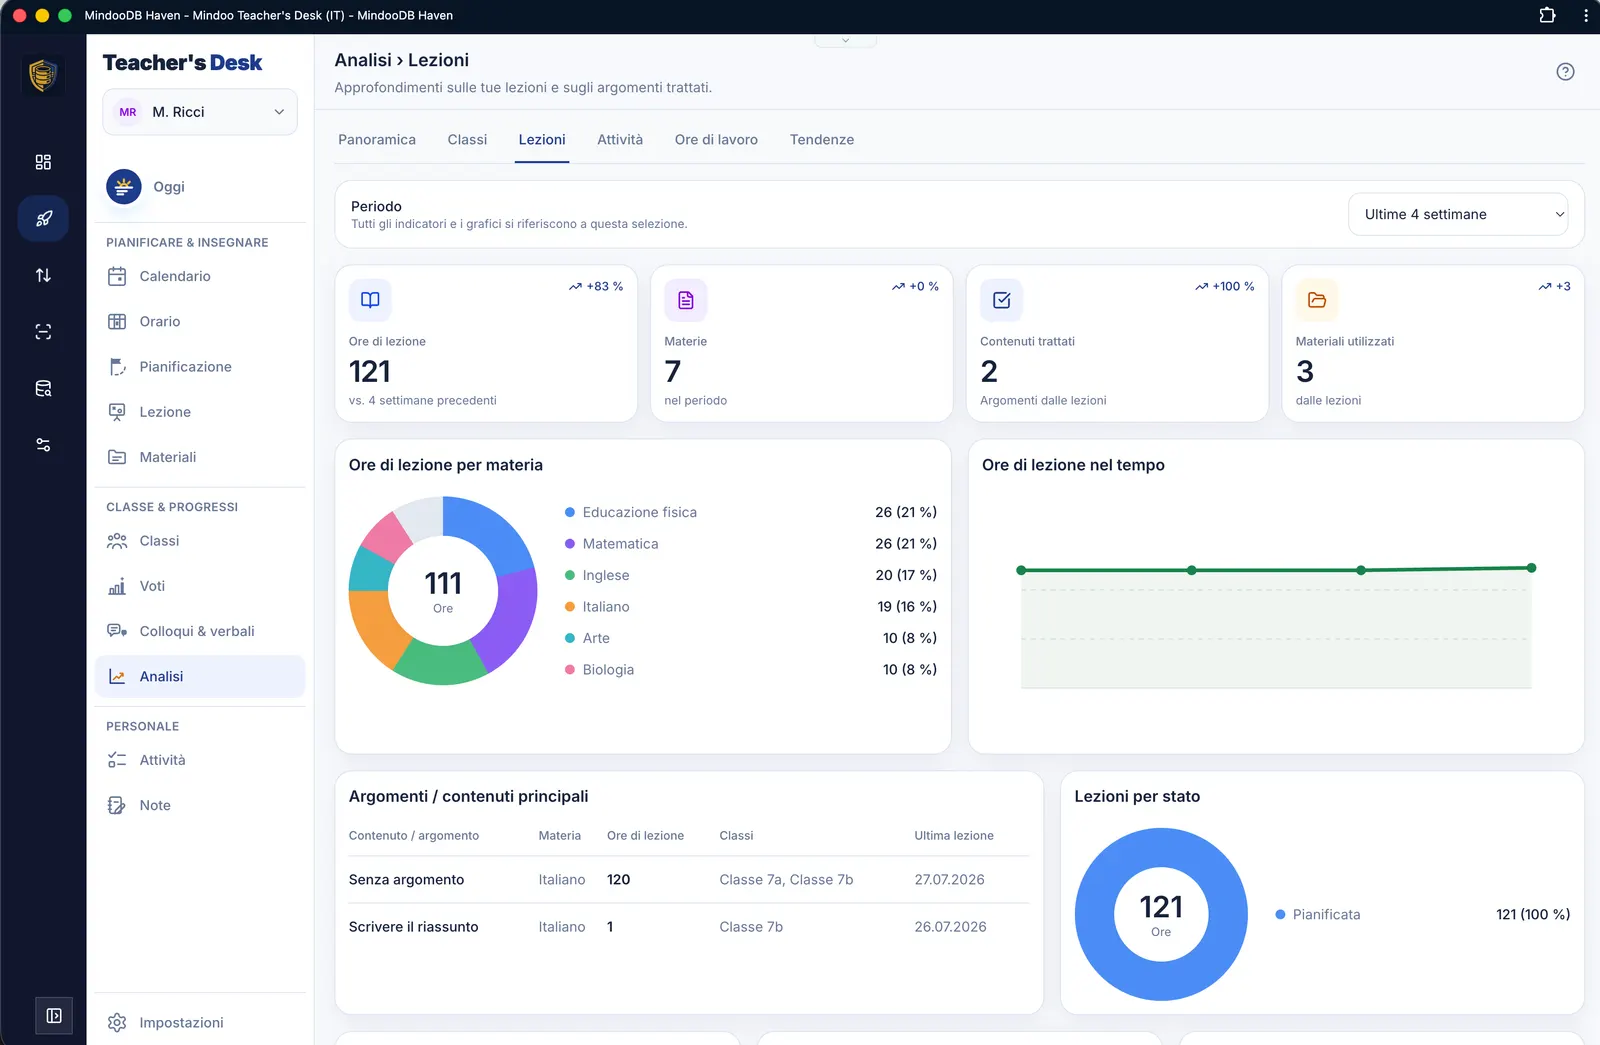
Task: Select the Senza argomento table row
Action: 688,880
